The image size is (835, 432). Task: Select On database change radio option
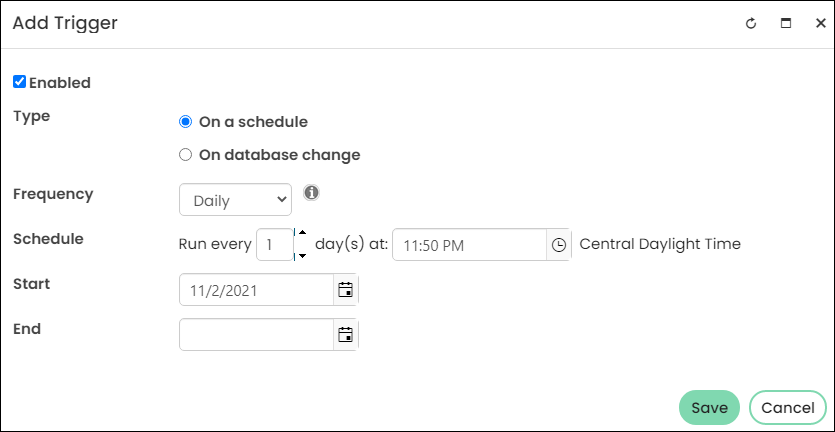[x=185, y=155]
